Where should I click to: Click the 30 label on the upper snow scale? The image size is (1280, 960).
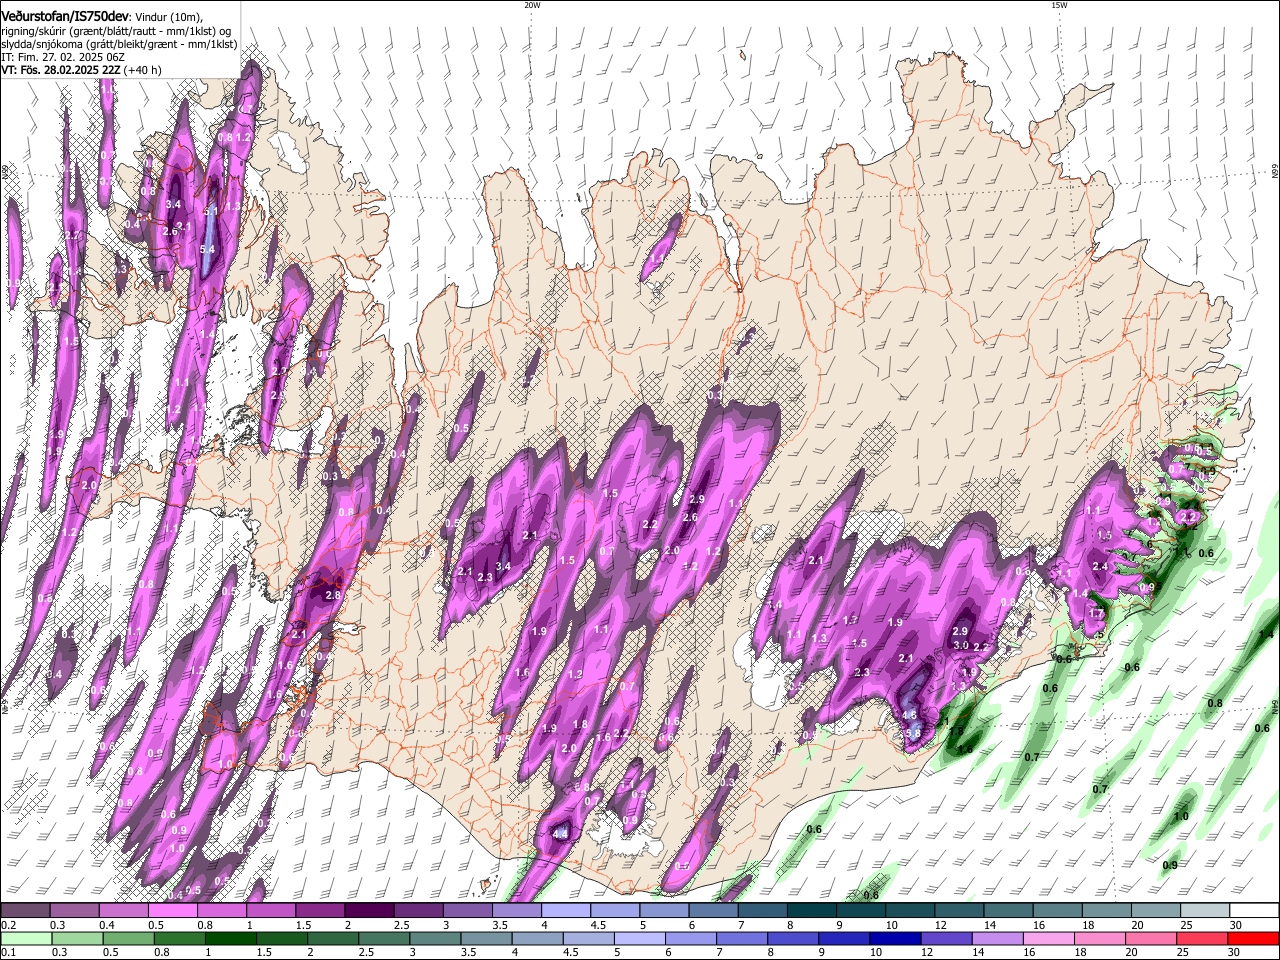1235,925
